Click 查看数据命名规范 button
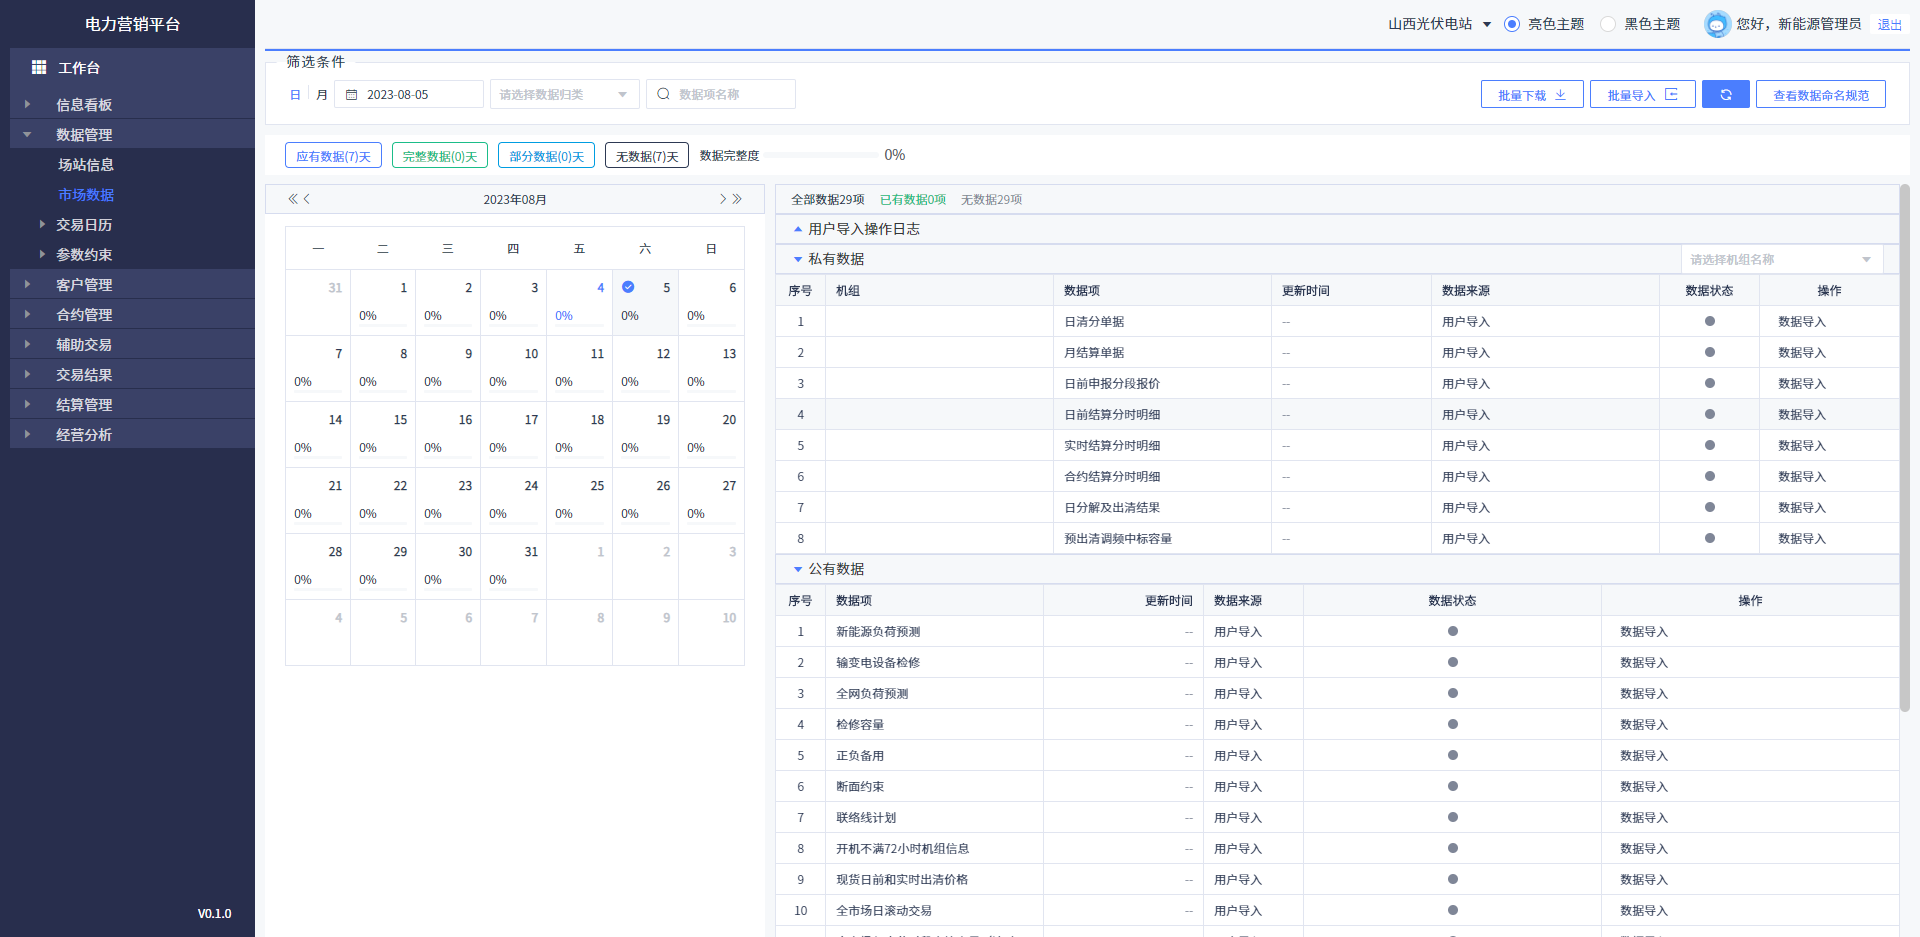Image resolution: width=1920 pixels, height=937 pixels. (x=1821, y=94)
